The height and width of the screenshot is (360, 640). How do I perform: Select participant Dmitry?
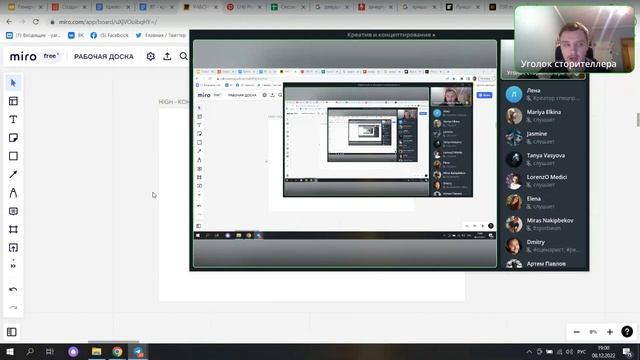pyautogui.click(x=543, y=246)
